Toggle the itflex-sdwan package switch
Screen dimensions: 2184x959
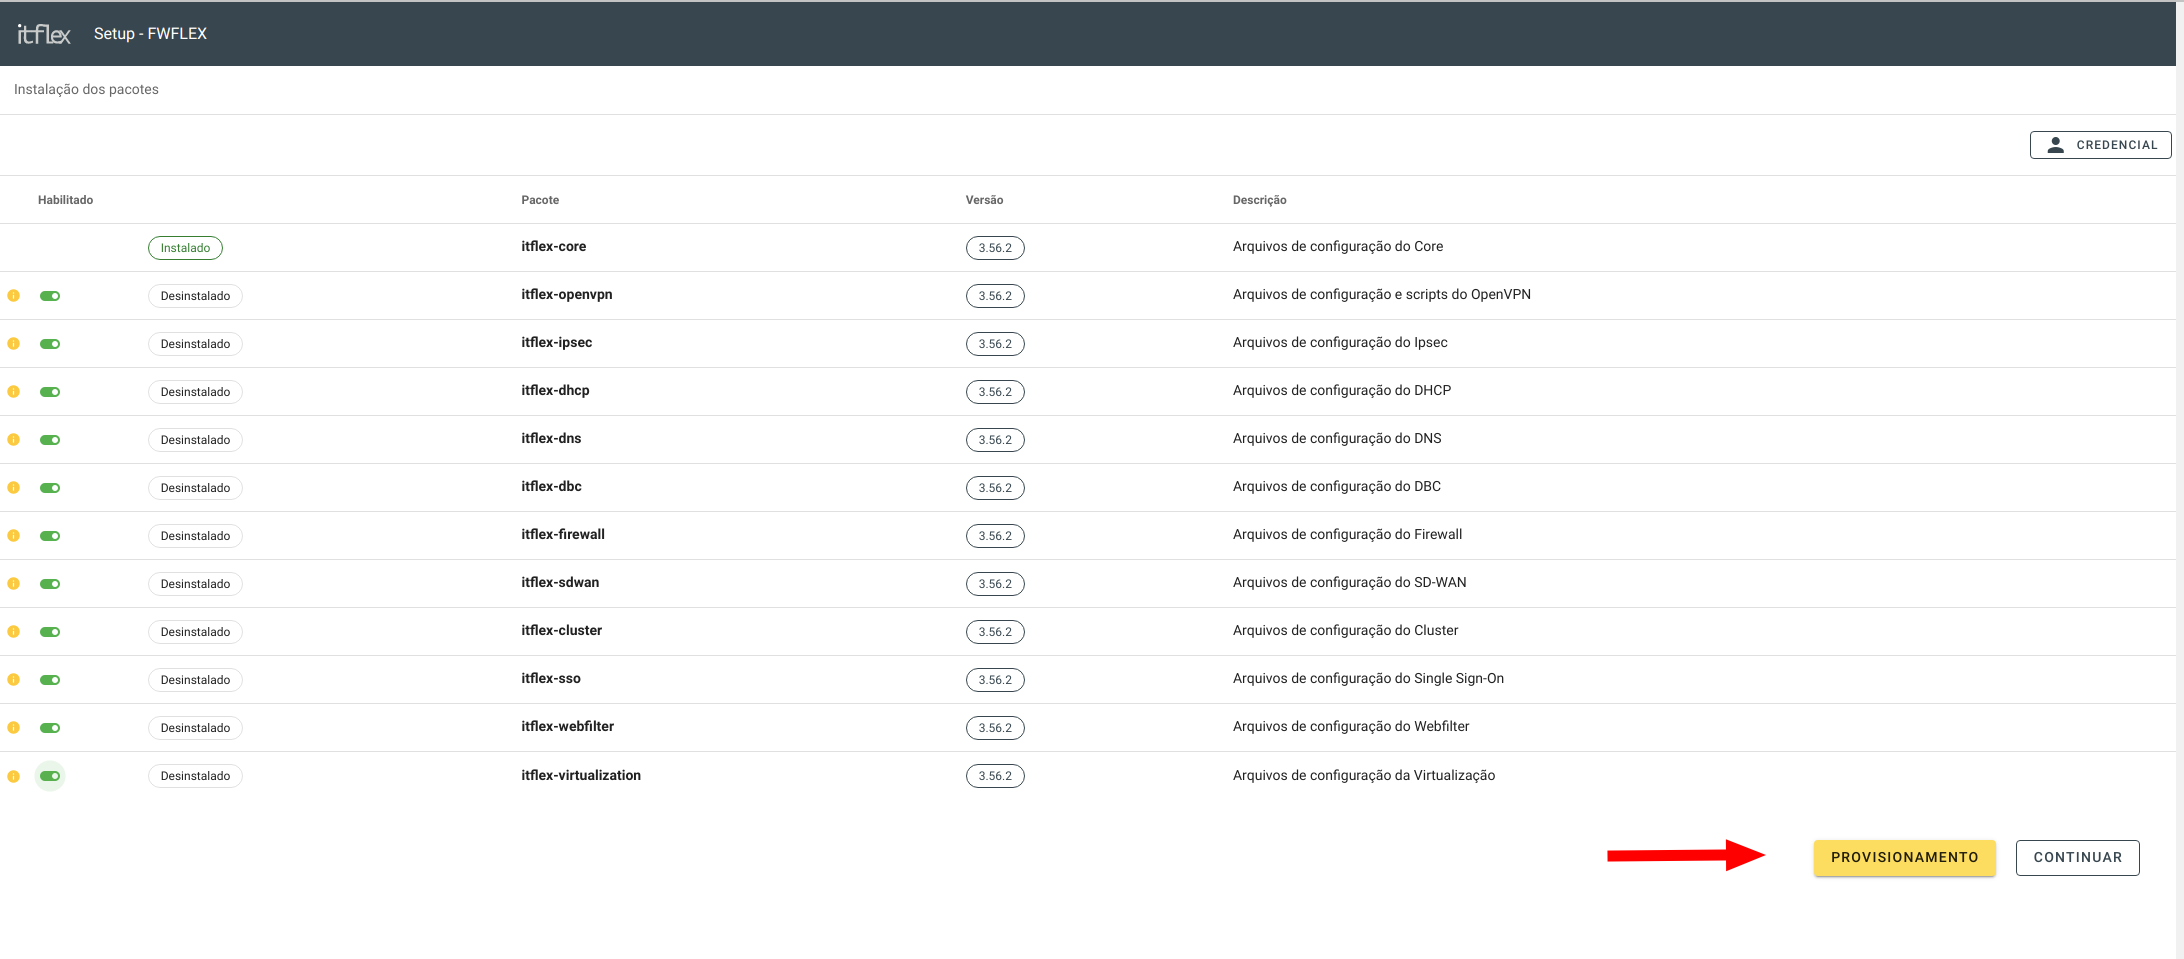coord(50,584)
